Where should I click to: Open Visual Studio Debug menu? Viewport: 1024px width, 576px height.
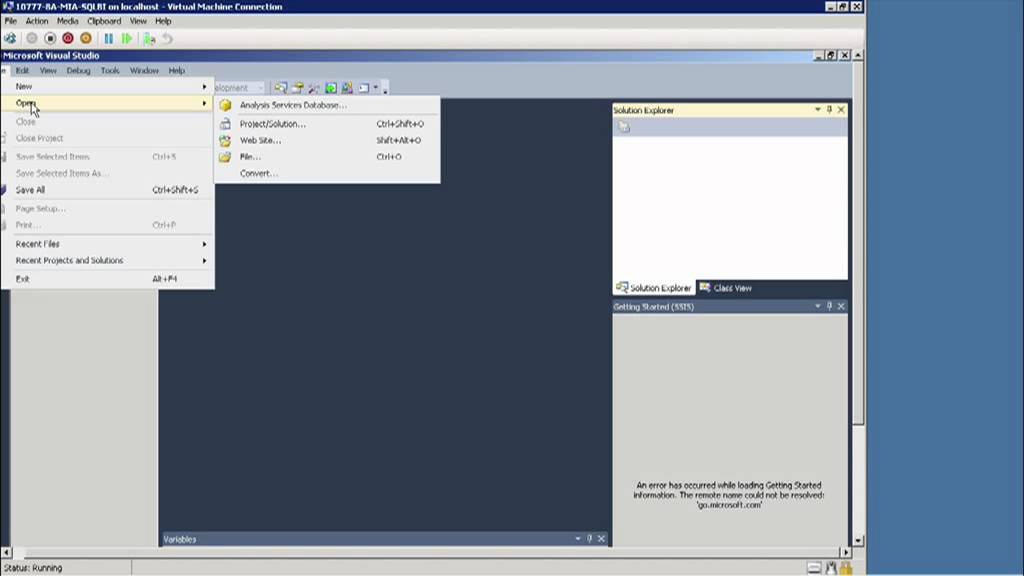pos(78,71)
